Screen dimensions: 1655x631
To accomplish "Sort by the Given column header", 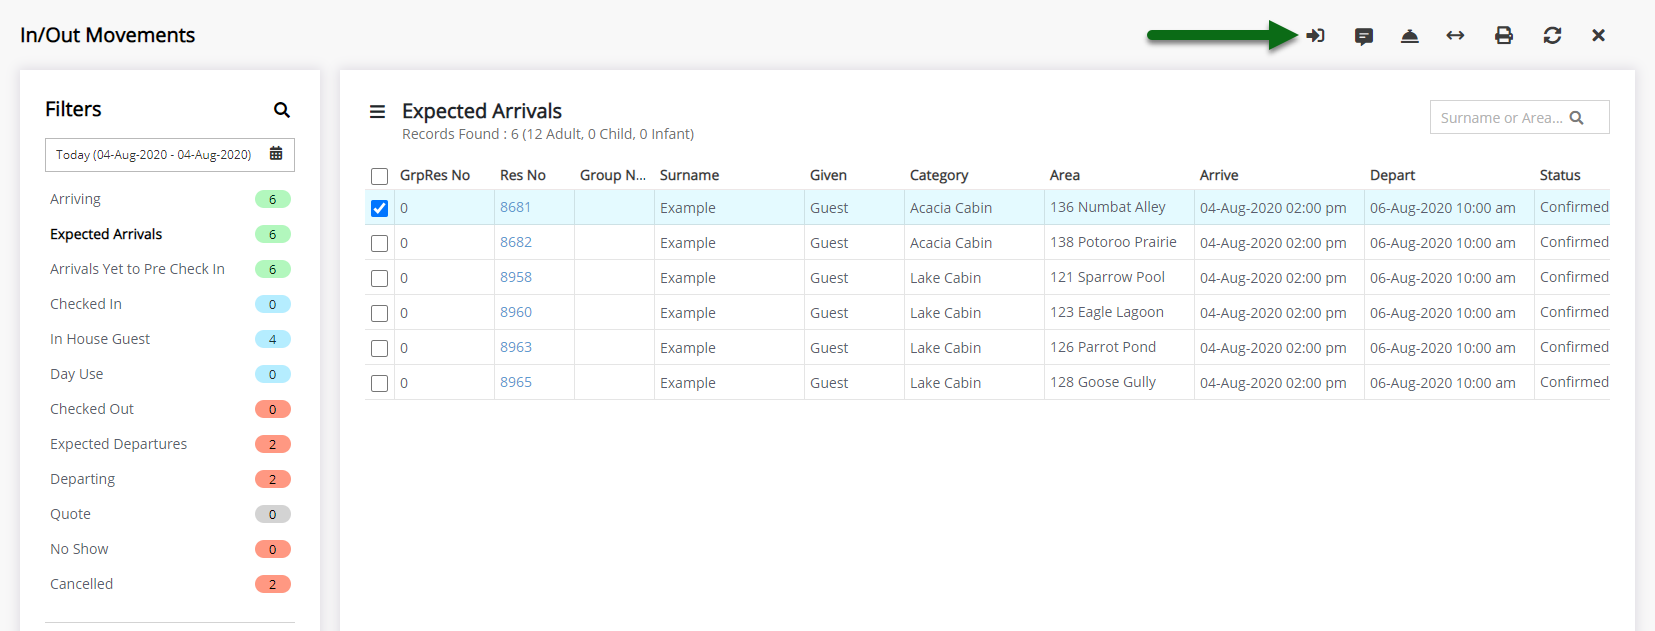I will pos(828,175).
